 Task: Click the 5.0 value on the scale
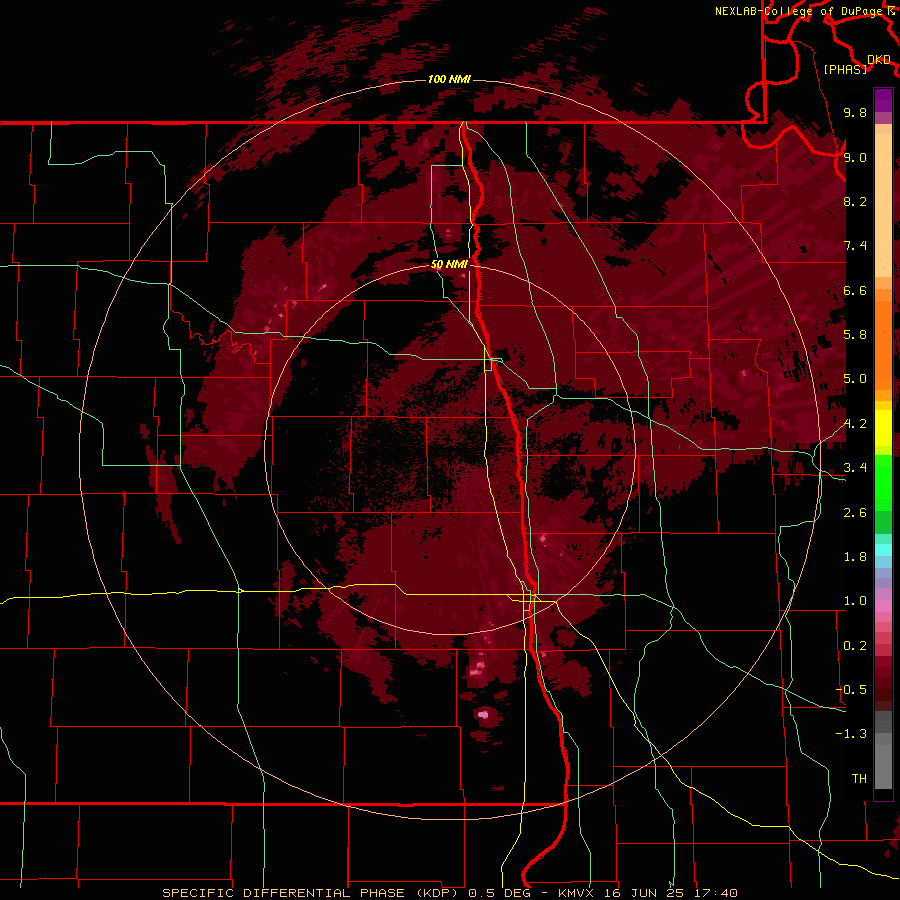(x=855, y=379)
